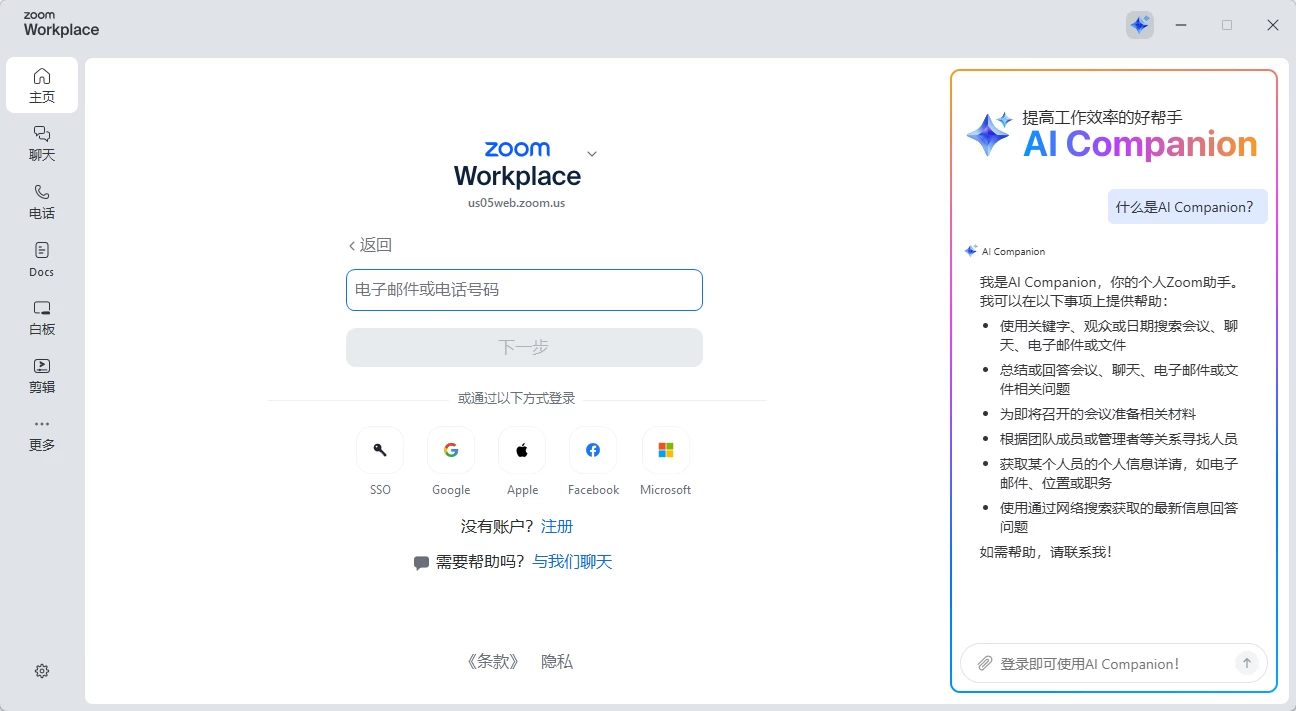Screen dimensions: 1296x711
Task: Click the AI Companion sparkle logo in panel header
Action: (989, 134)
